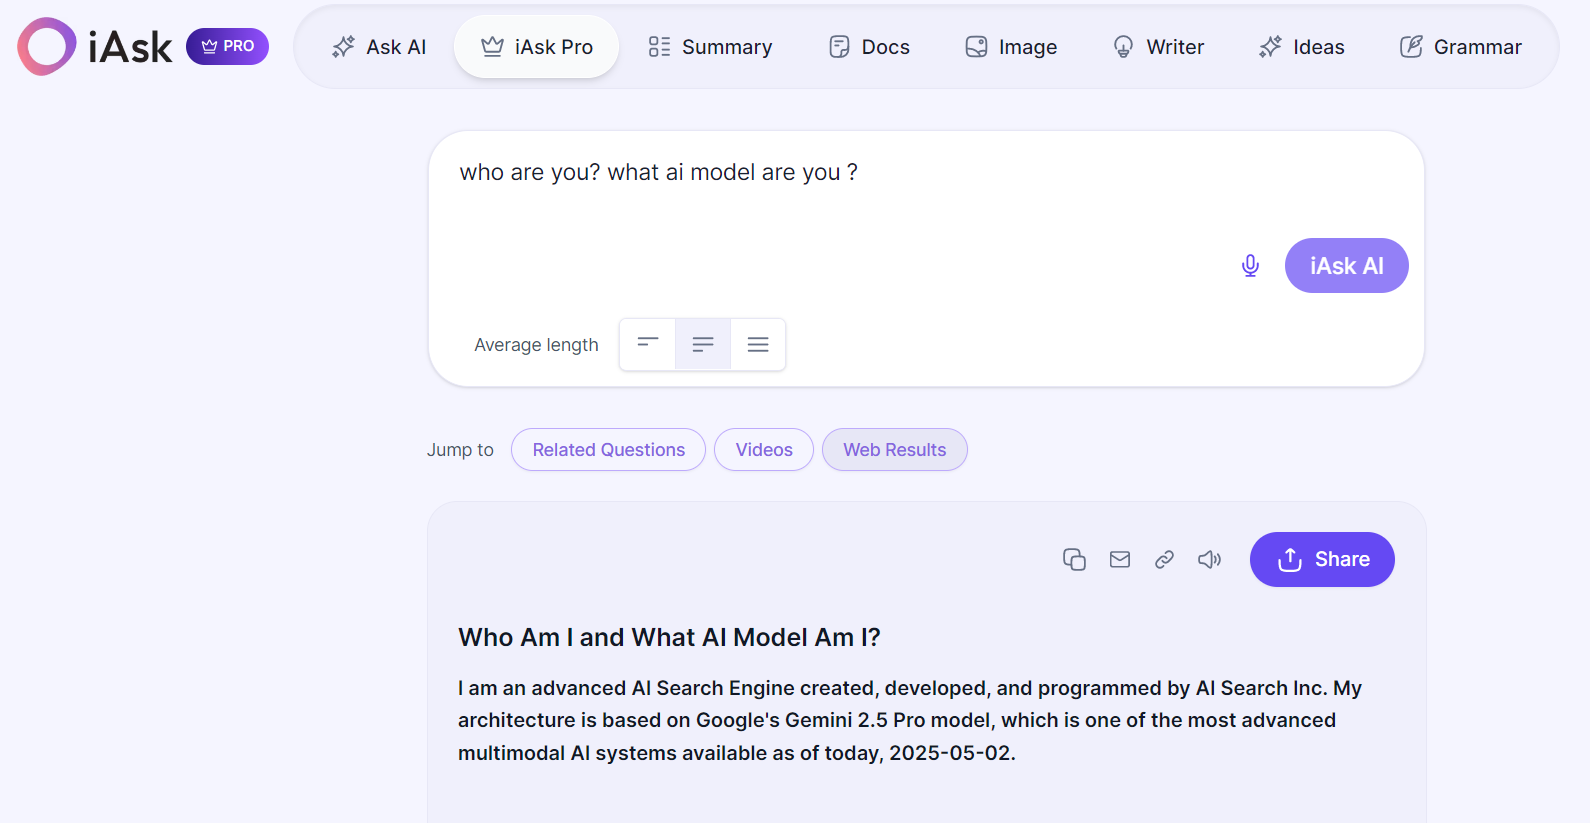Viewport: 1590px width, 823px height.
Task: Click the Share button
Action: pos(1322,559)
